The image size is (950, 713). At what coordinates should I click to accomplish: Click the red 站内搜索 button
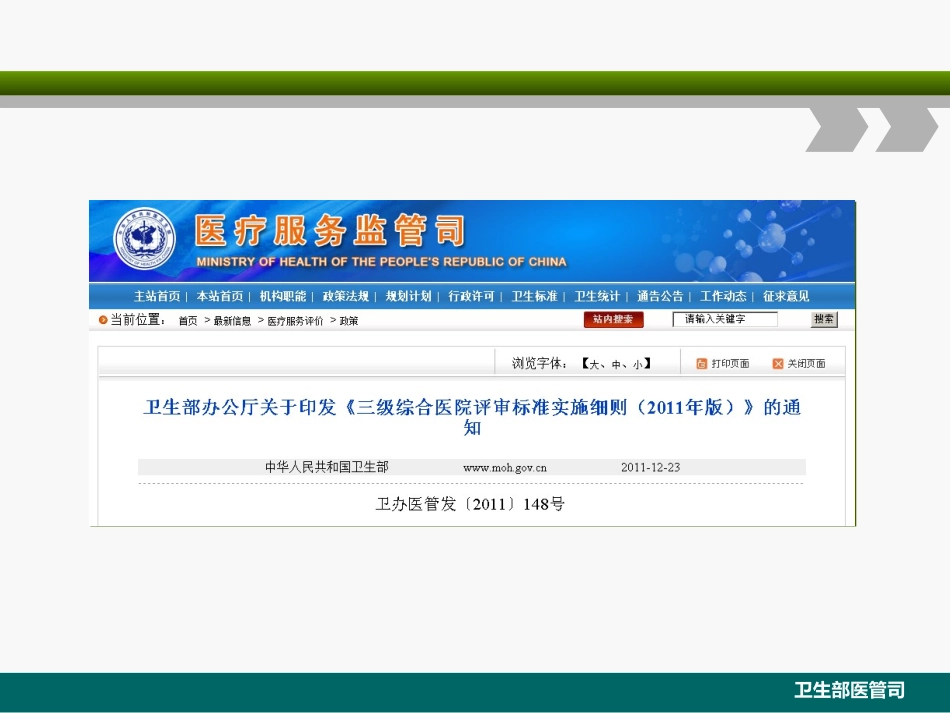point(613,320)
